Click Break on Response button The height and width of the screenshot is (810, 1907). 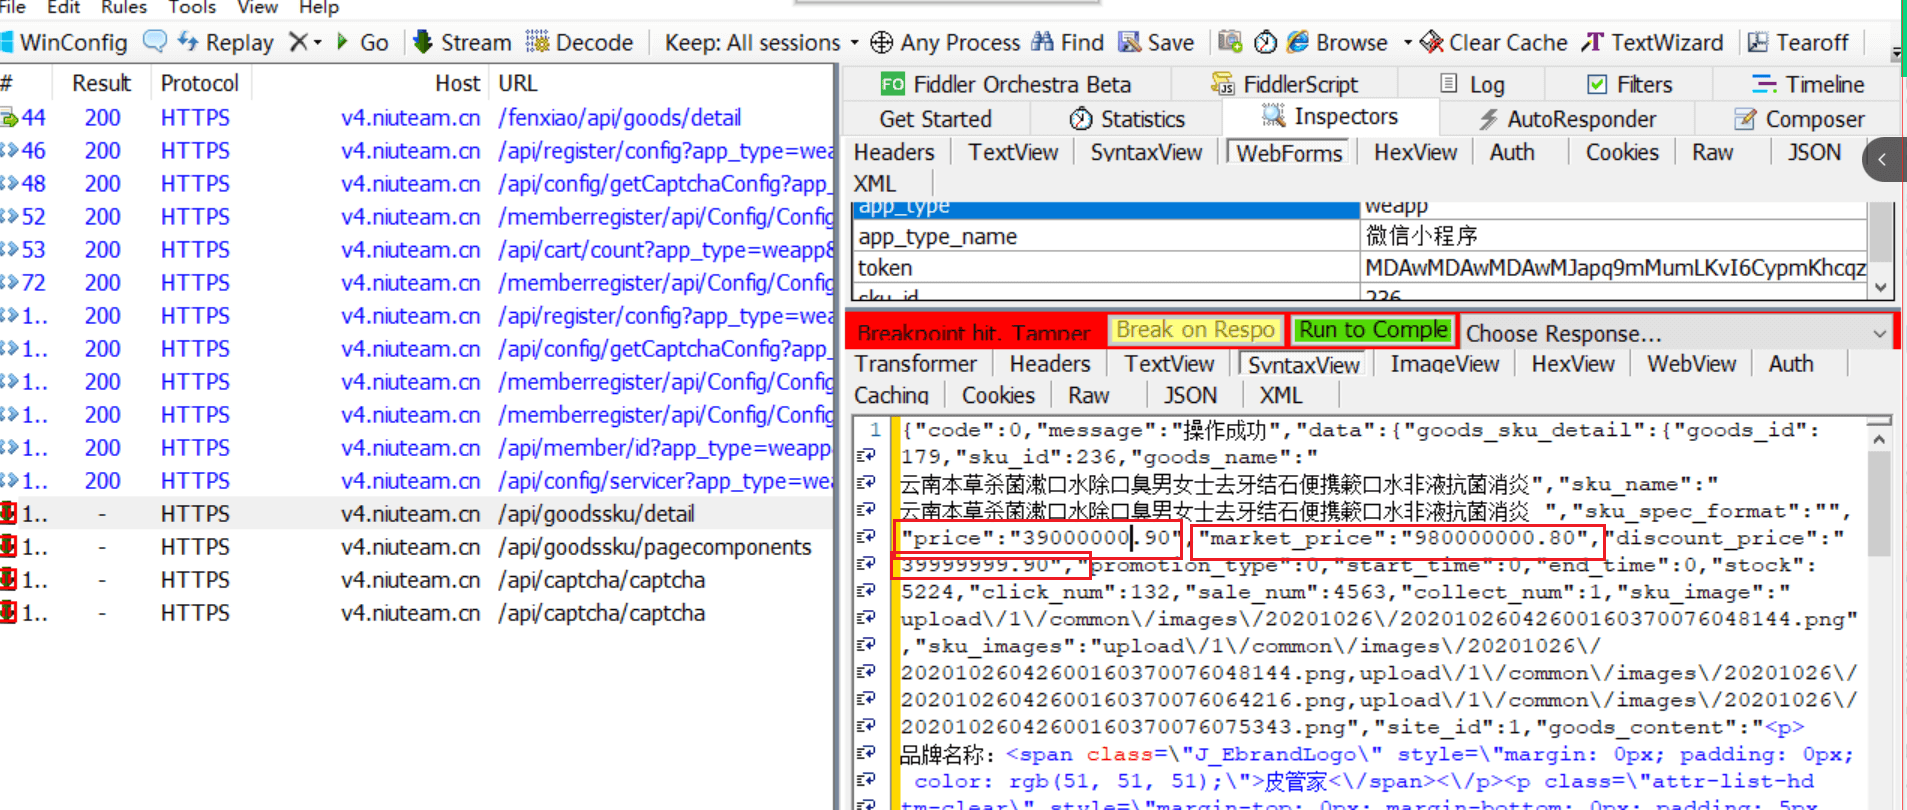[x=1195, y=330]
